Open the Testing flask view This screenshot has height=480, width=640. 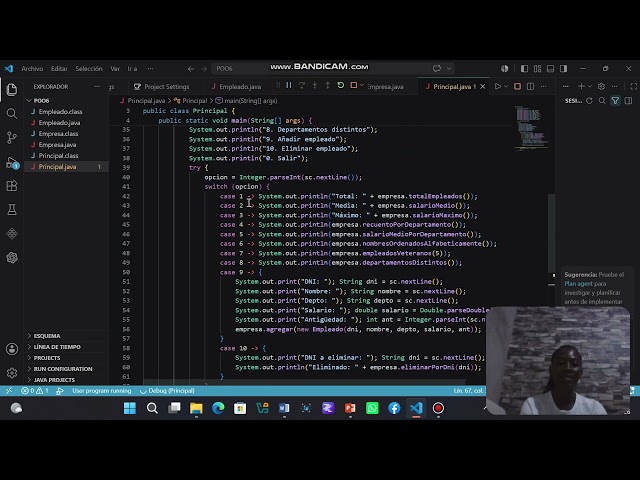click(12, 210)
